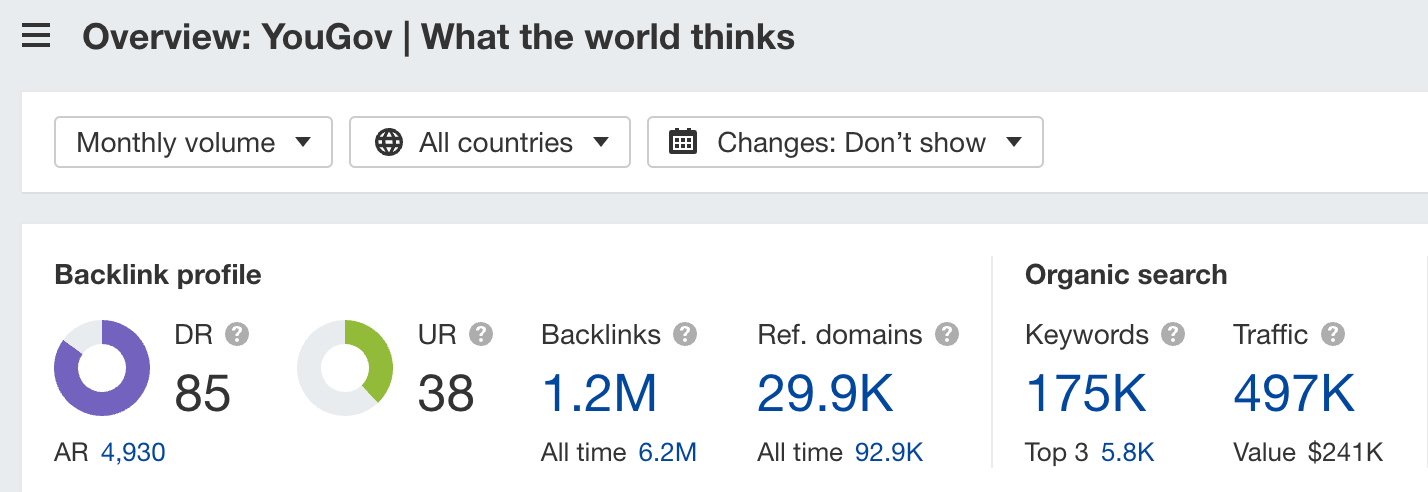Click the Backlink profile heading
The height and width of the screenshot is (492, 1428).
[x=158, y=274]
